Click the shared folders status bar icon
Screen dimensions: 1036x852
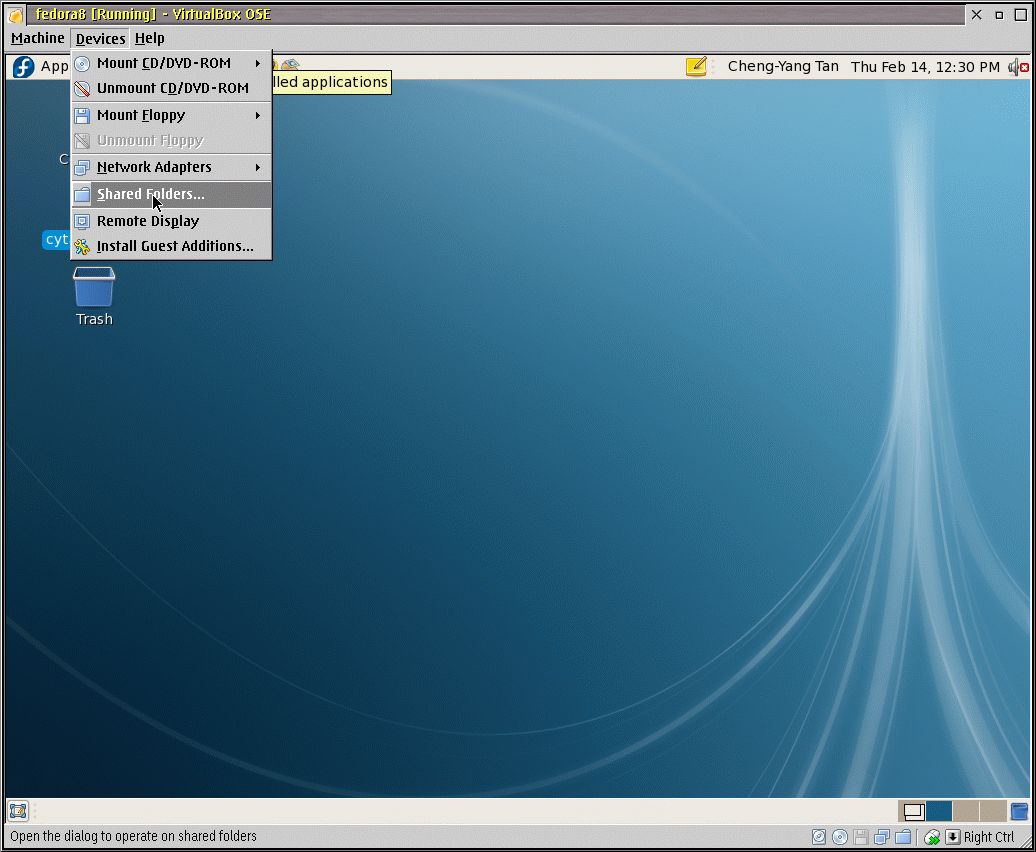(x=903, y=837)
